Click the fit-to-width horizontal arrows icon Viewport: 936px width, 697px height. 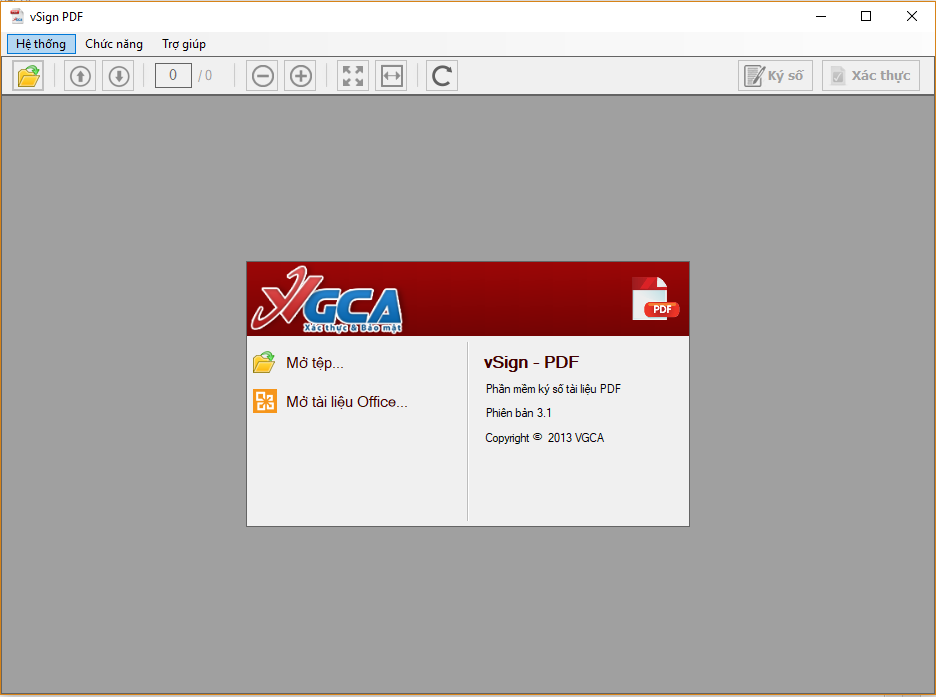tap(391, 76)
